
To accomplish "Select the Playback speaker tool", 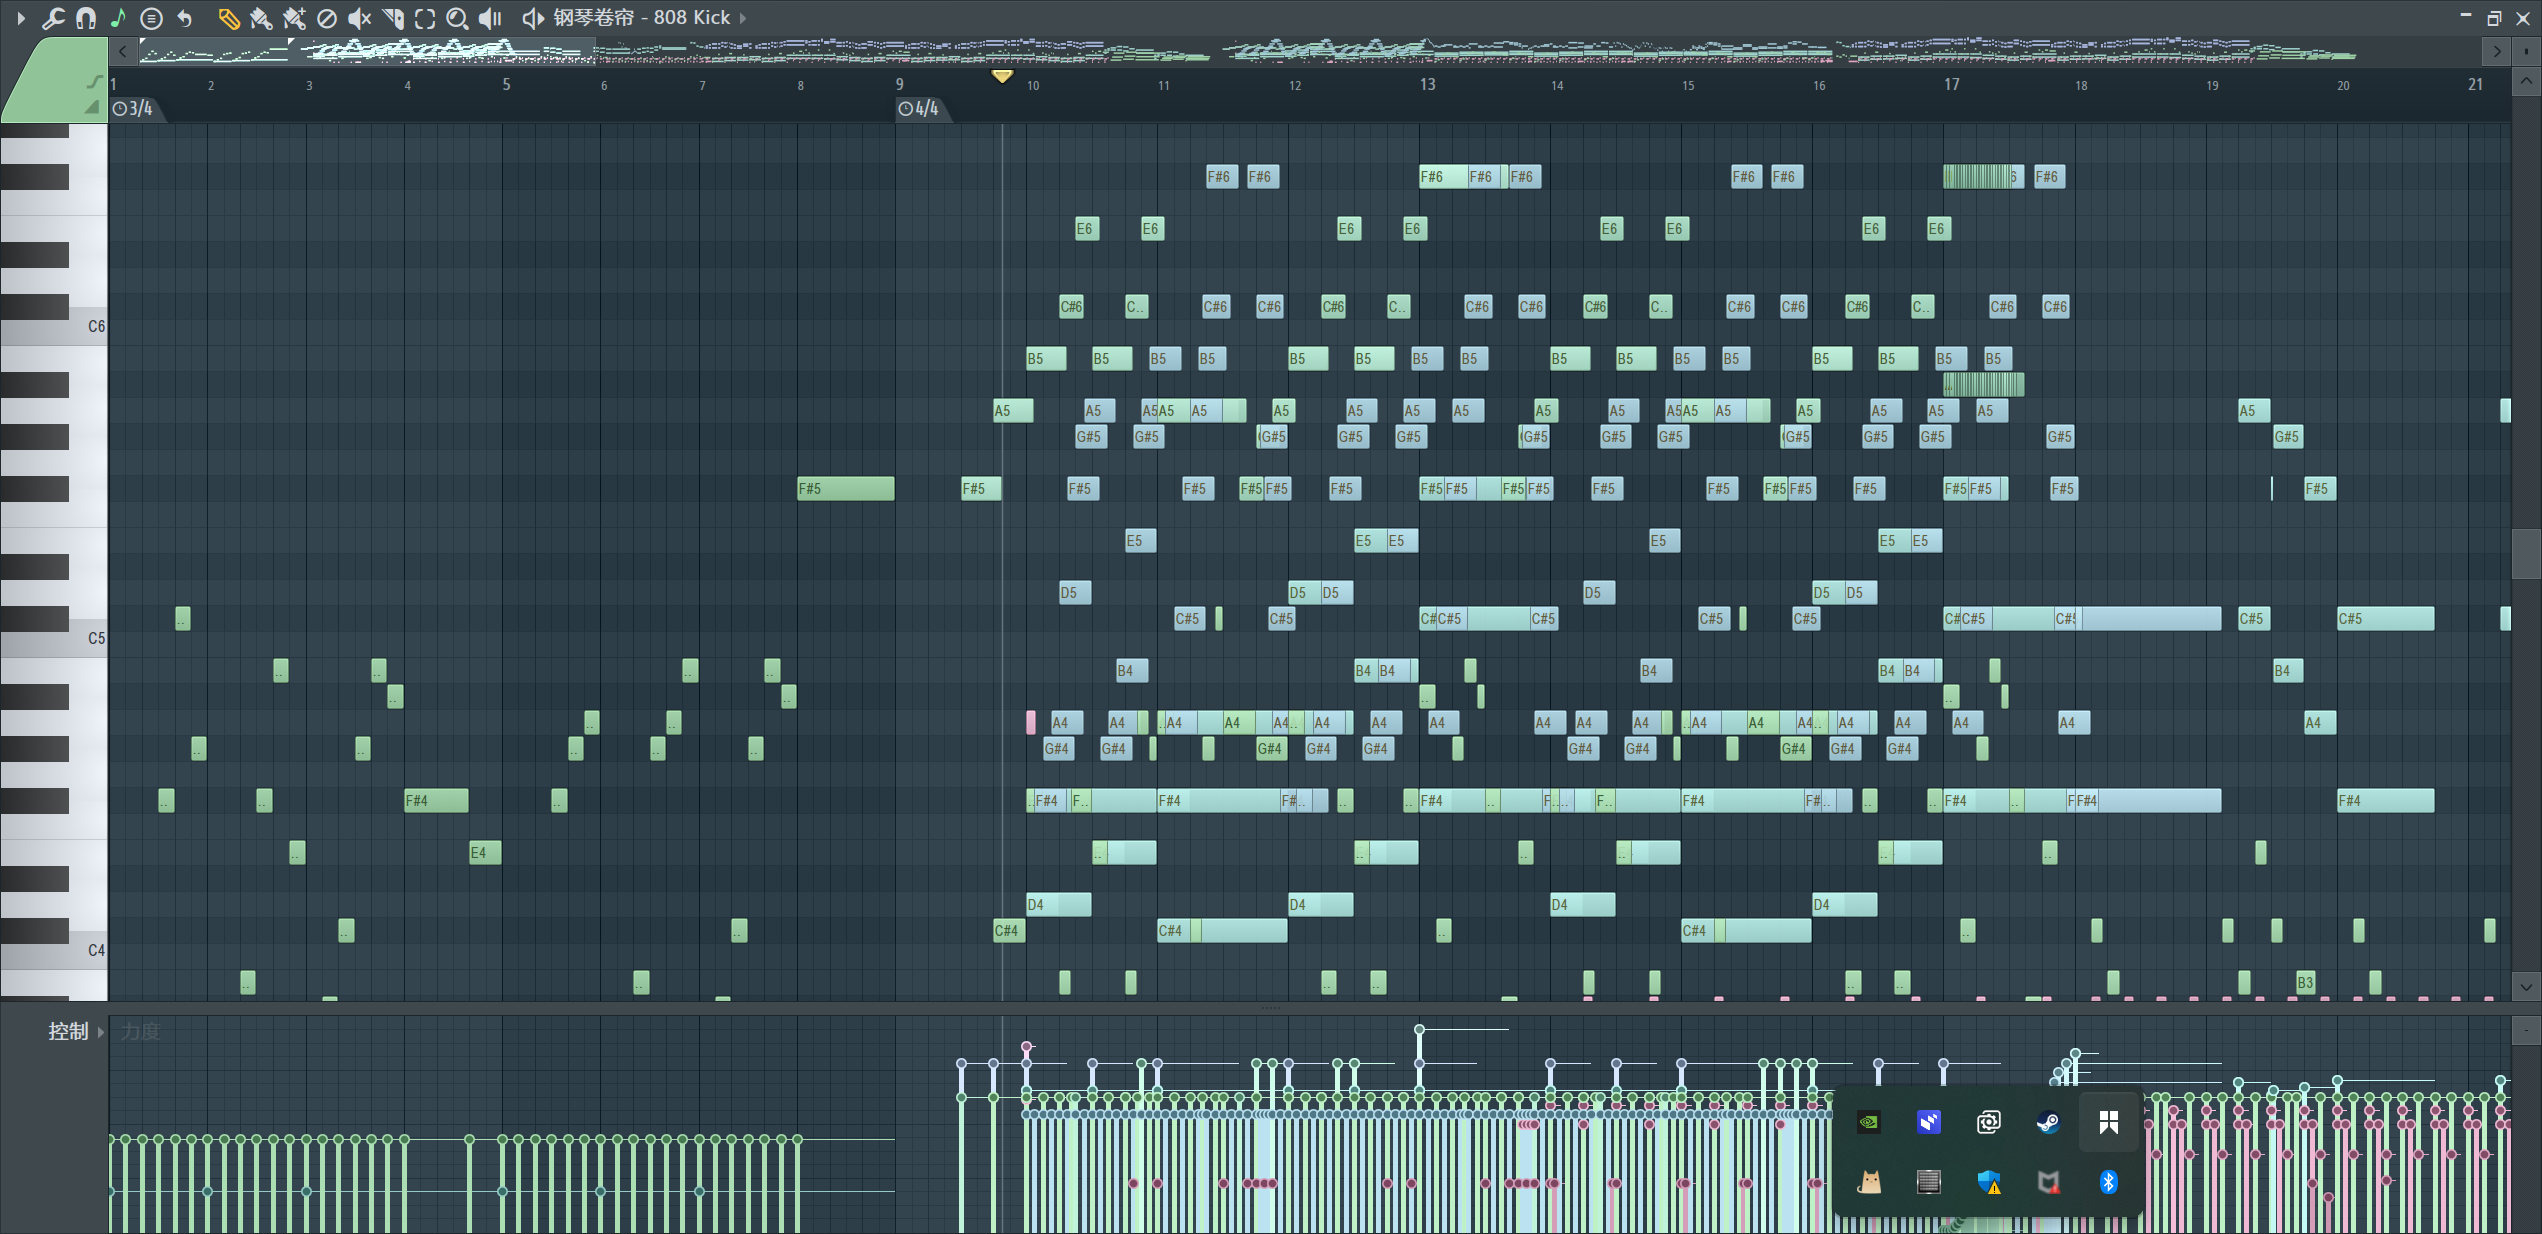I will click(x=490, y=18).
